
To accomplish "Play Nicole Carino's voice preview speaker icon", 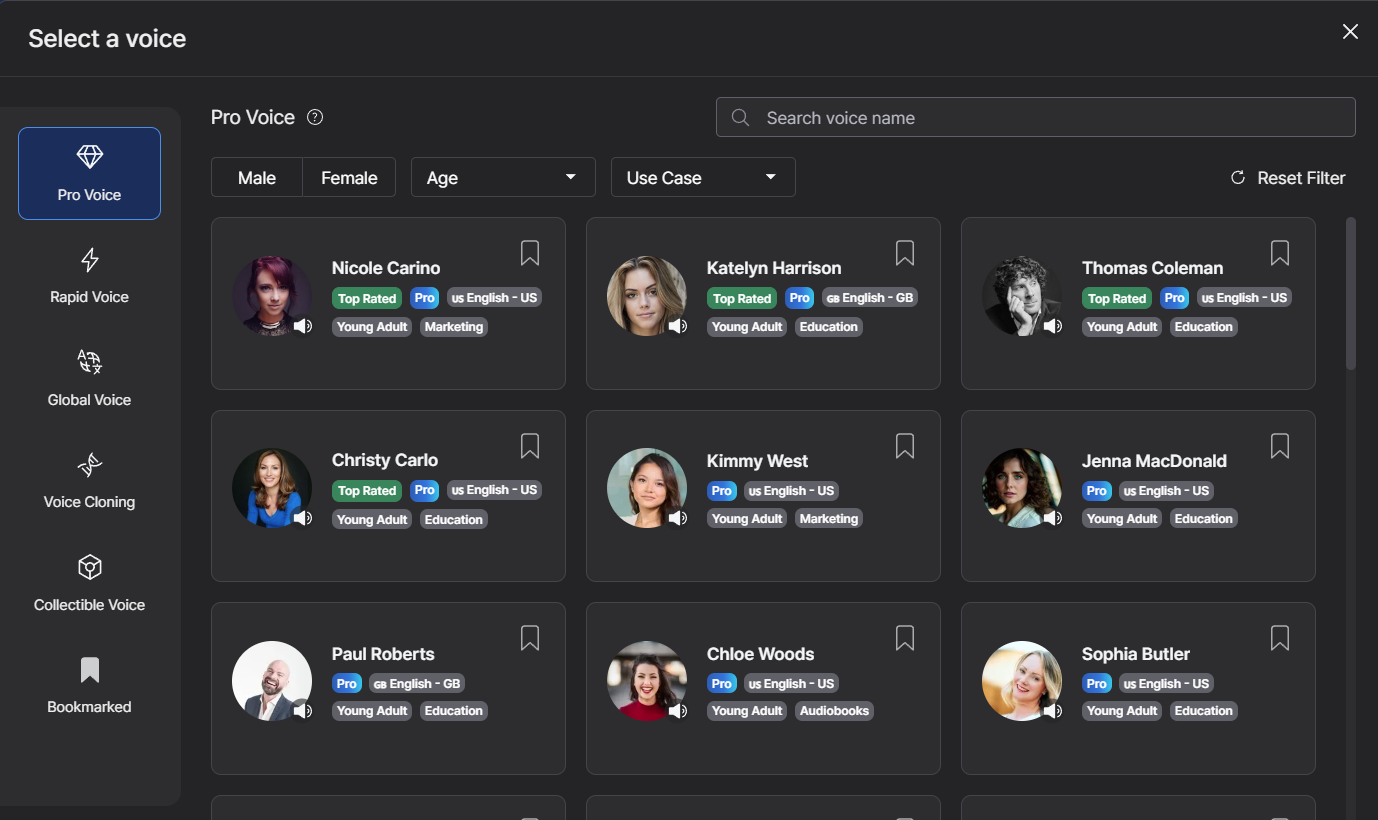I will click(302, 326).
